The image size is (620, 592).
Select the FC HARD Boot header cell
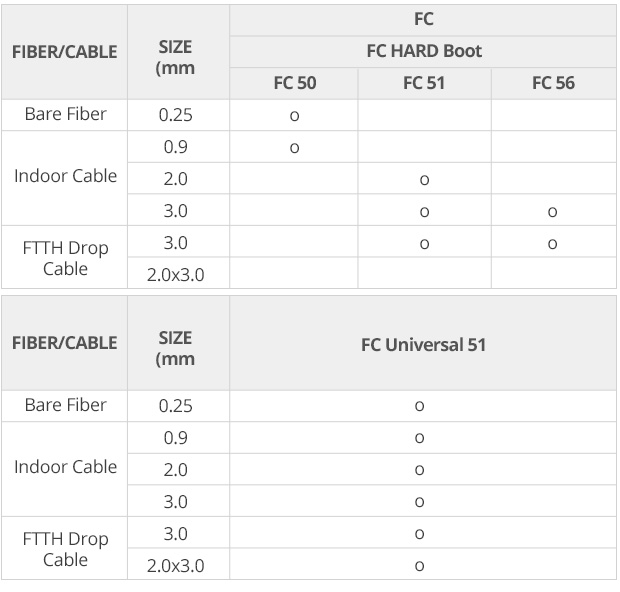(424, 51)
